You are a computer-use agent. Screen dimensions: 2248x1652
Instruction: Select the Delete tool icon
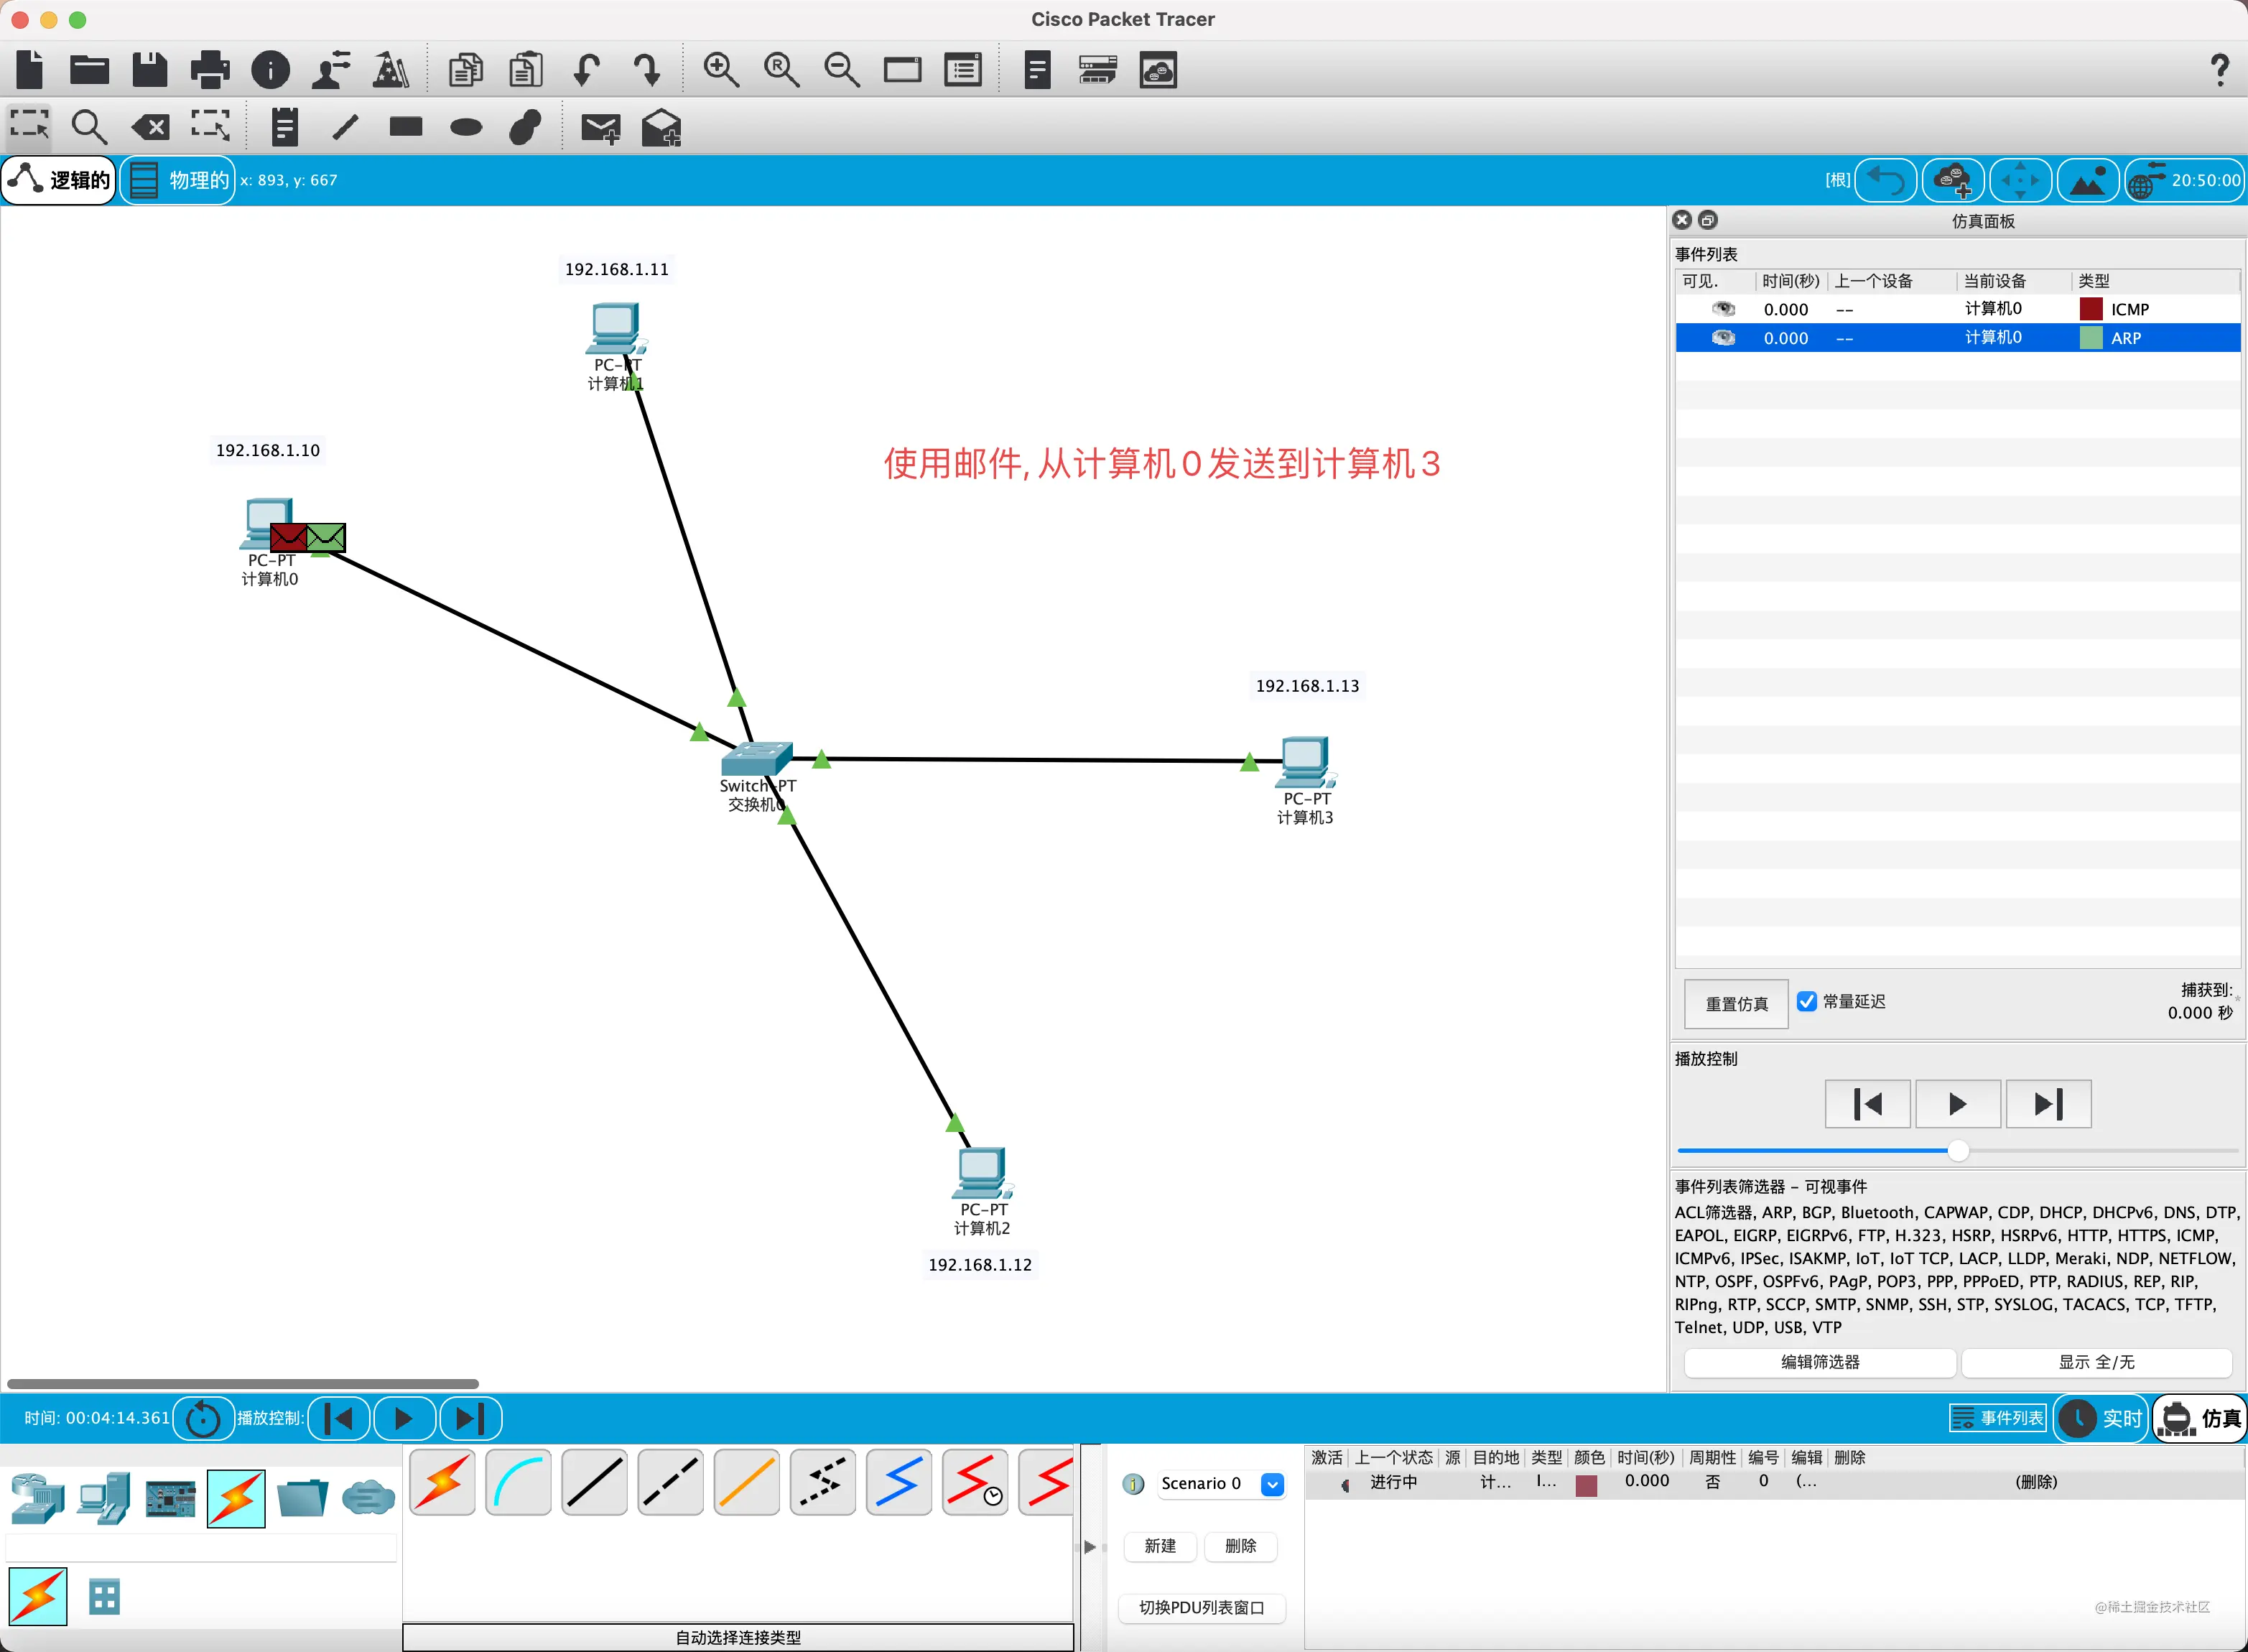(150, 127)
